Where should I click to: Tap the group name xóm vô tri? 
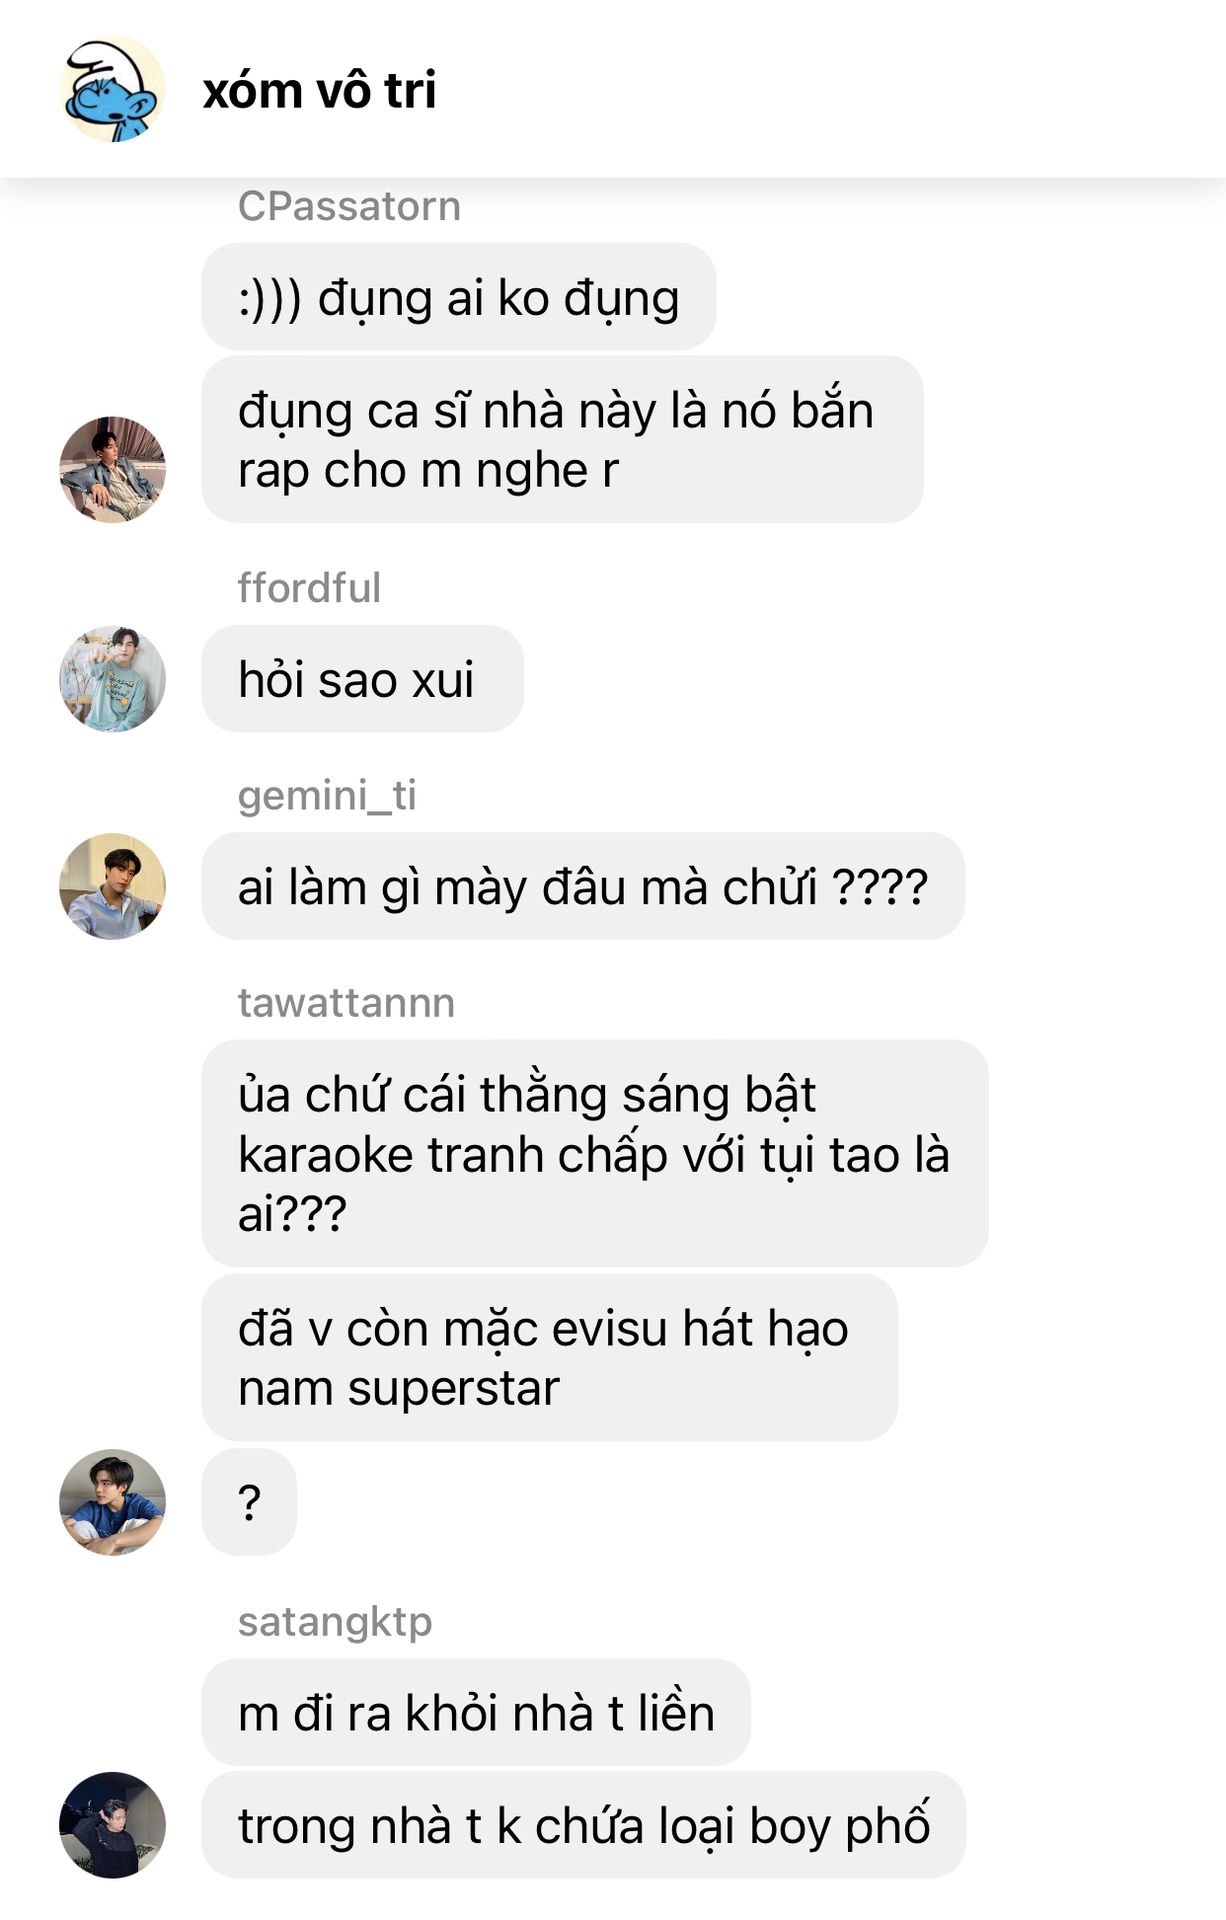pyautogui.click(x=319, y=90)
